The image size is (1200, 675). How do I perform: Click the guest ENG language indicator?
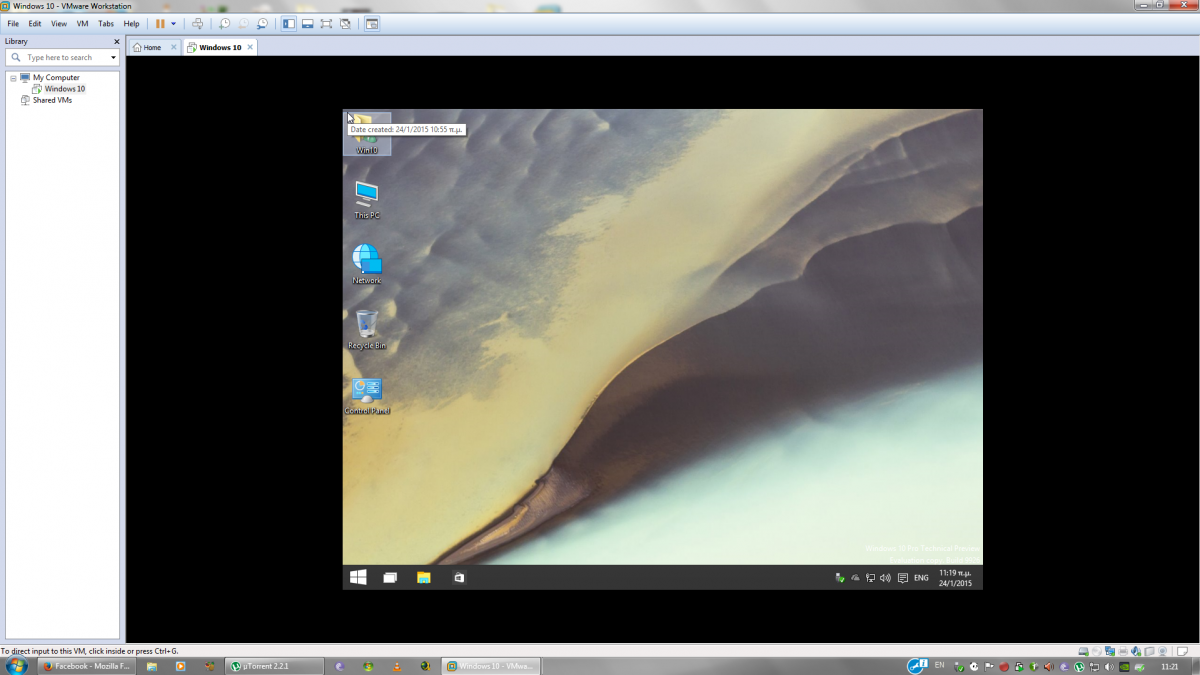921,578
